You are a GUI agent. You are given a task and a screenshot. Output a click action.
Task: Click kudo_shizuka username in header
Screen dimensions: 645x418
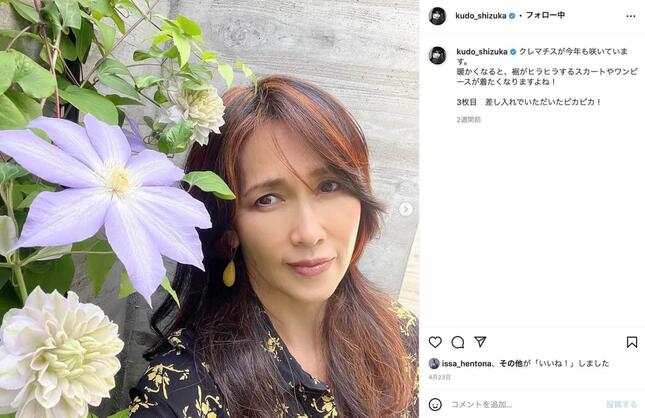point(480,16)
